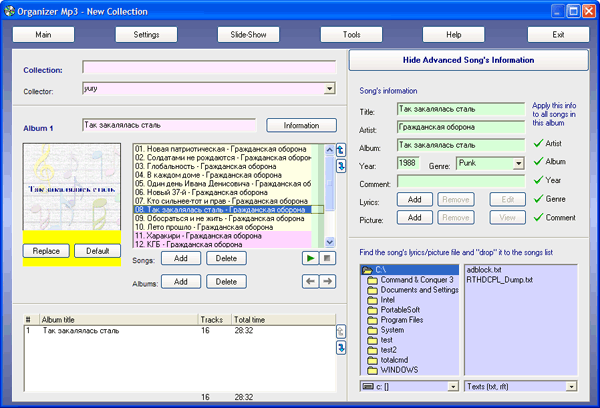
Task: Open PortableSoft folder
Action: click(x=394, y=310)
